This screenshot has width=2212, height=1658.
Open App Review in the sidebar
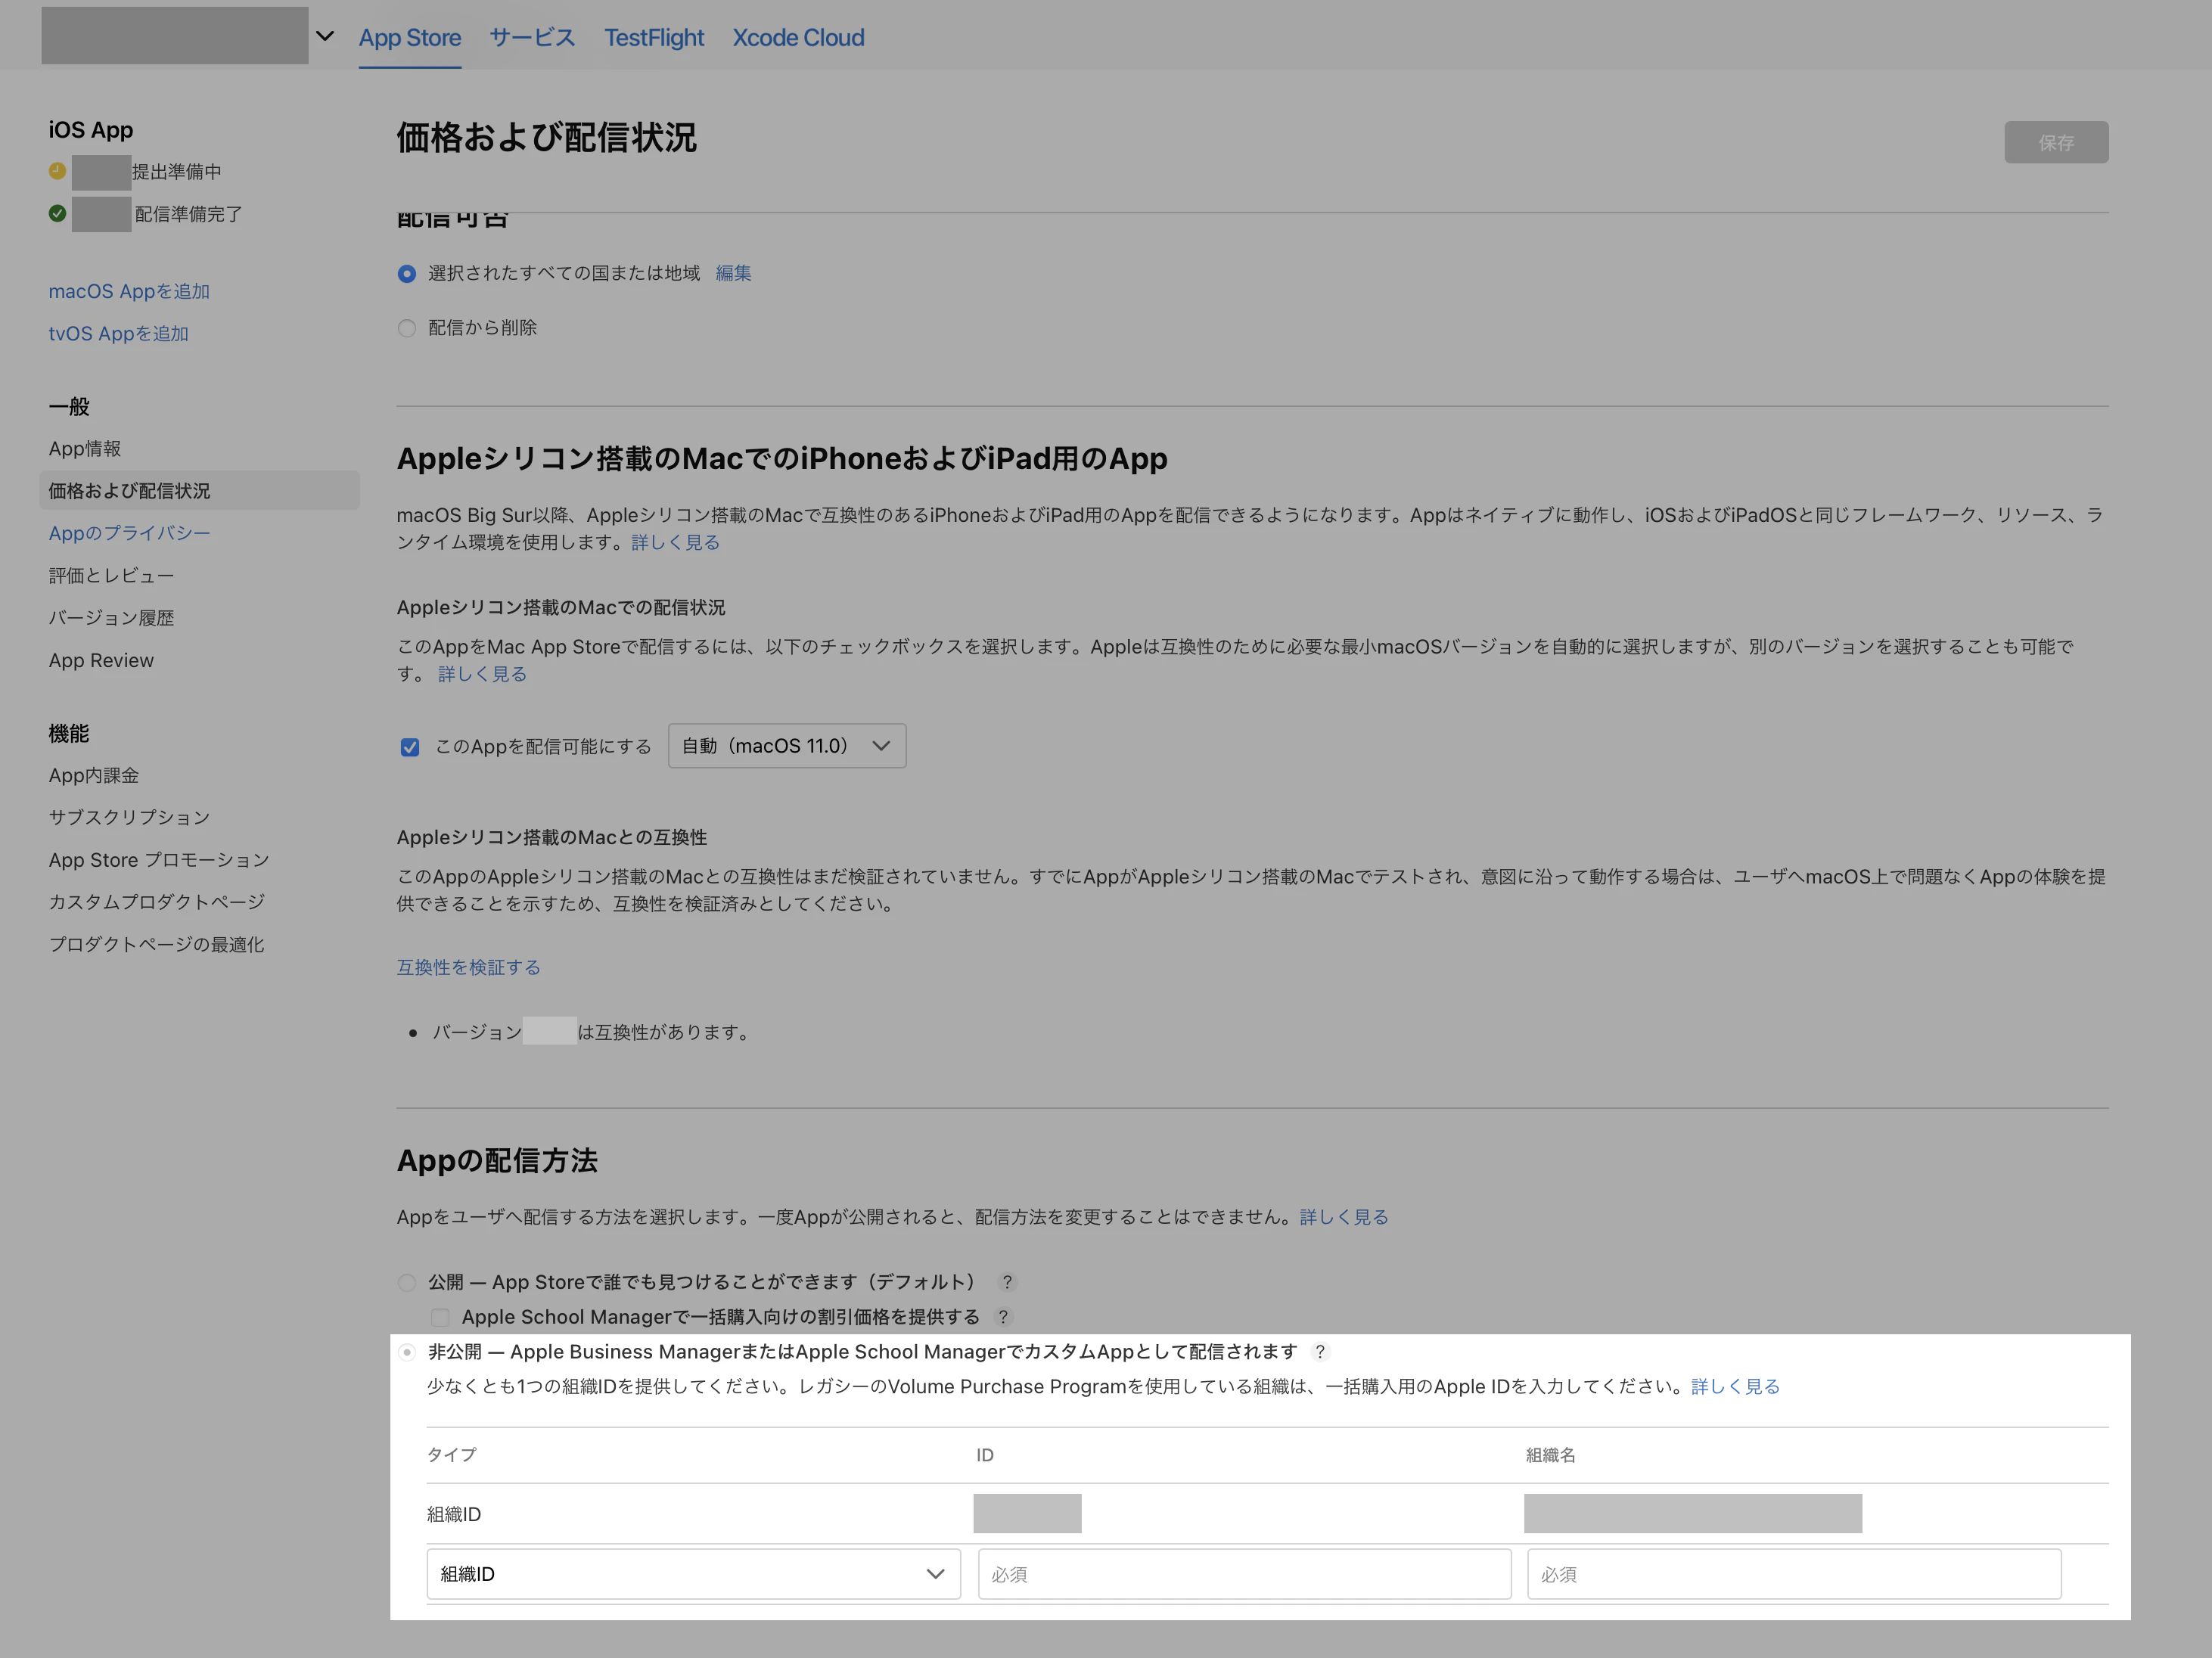click(101, 660)
